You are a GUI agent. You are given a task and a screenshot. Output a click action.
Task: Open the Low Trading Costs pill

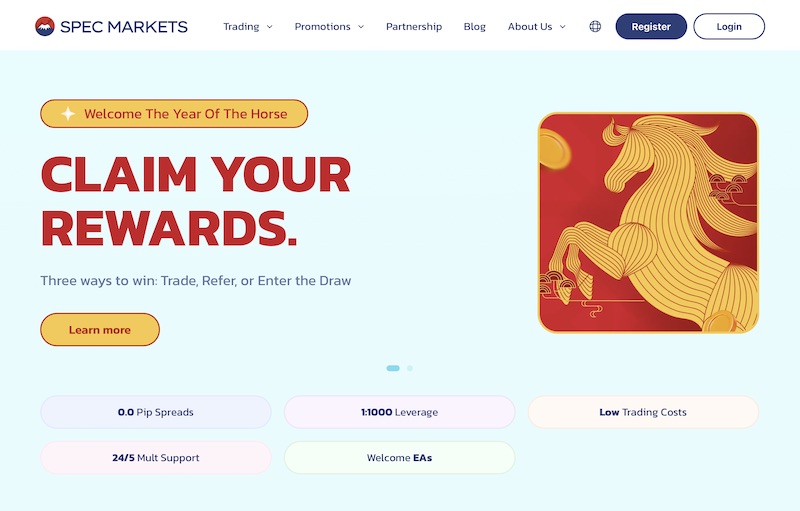point(643,412)
